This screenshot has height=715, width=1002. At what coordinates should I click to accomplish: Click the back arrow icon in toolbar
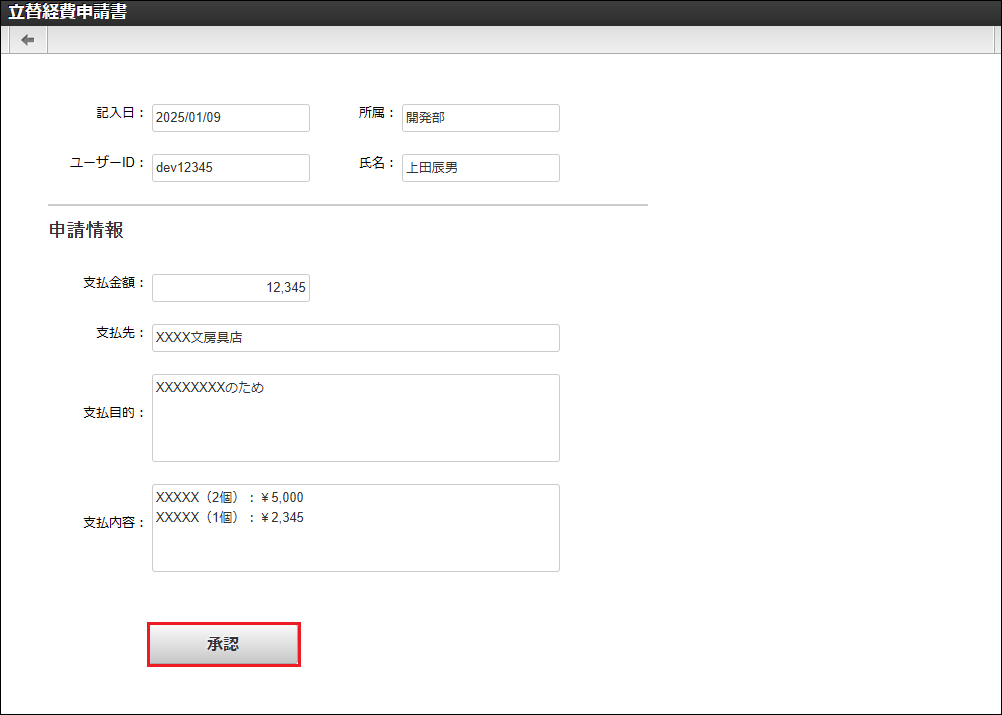(28, 40)
